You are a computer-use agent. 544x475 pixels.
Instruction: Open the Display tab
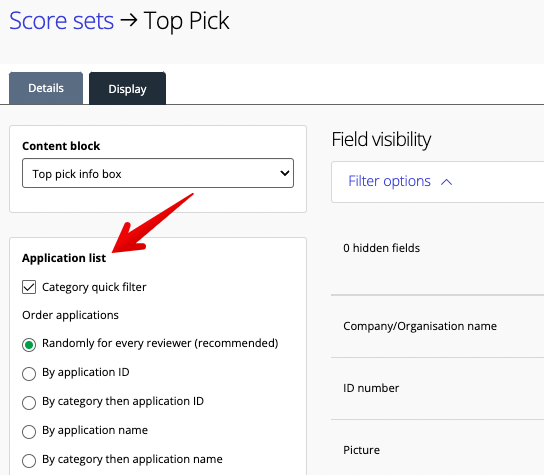[x=127, y=88]
